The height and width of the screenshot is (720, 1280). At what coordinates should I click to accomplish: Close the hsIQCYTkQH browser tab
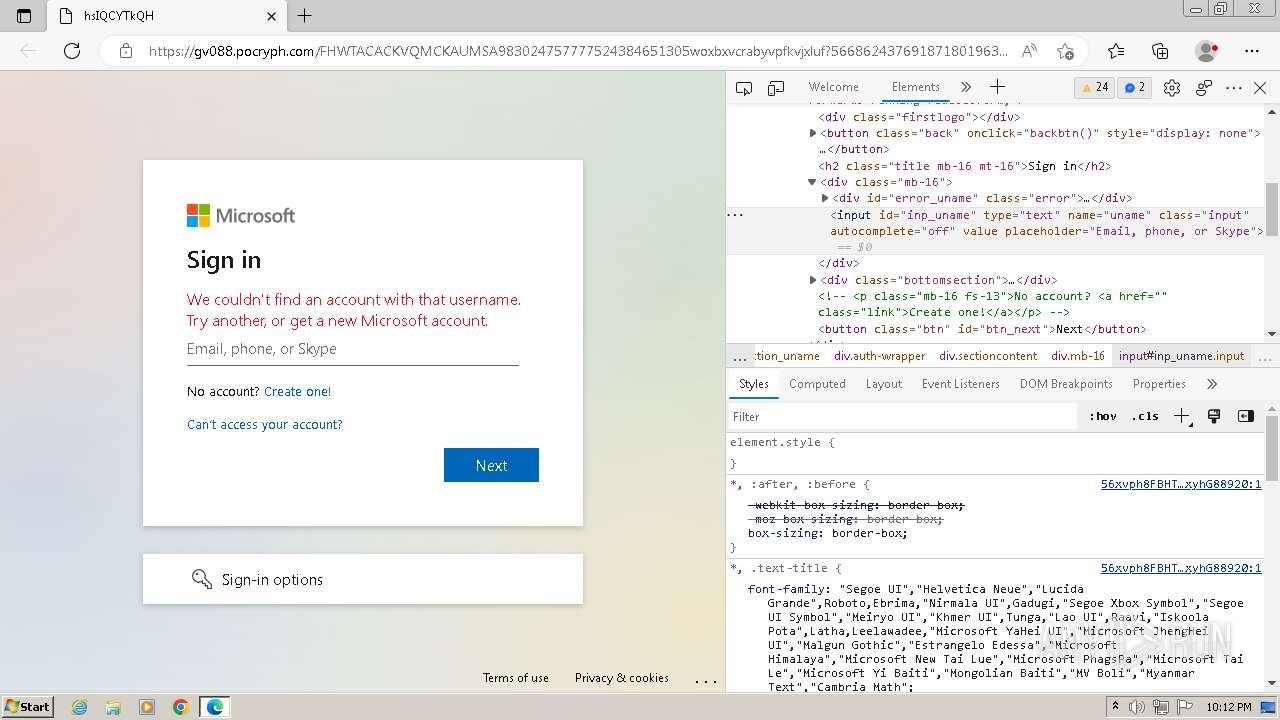pyautogui.click(x=272, y=16)
